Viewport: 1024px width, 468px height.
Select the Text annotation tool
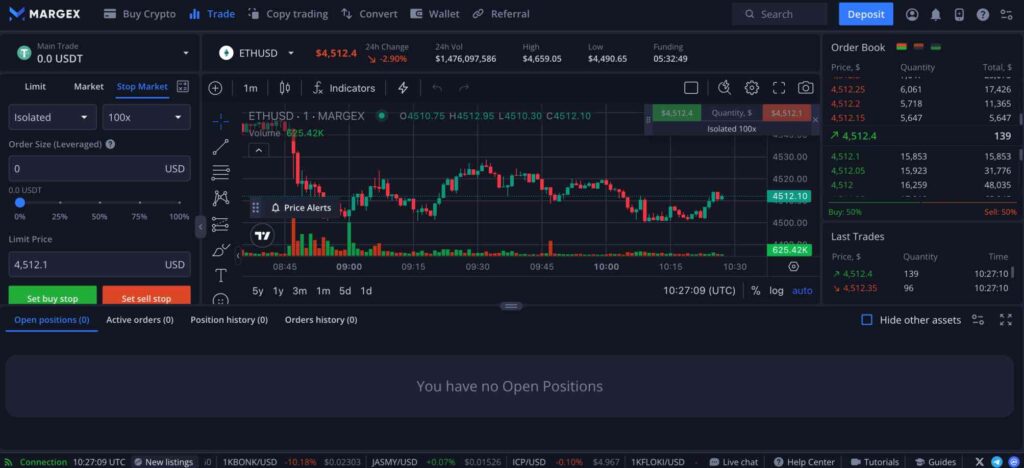(x=221, y=275)
